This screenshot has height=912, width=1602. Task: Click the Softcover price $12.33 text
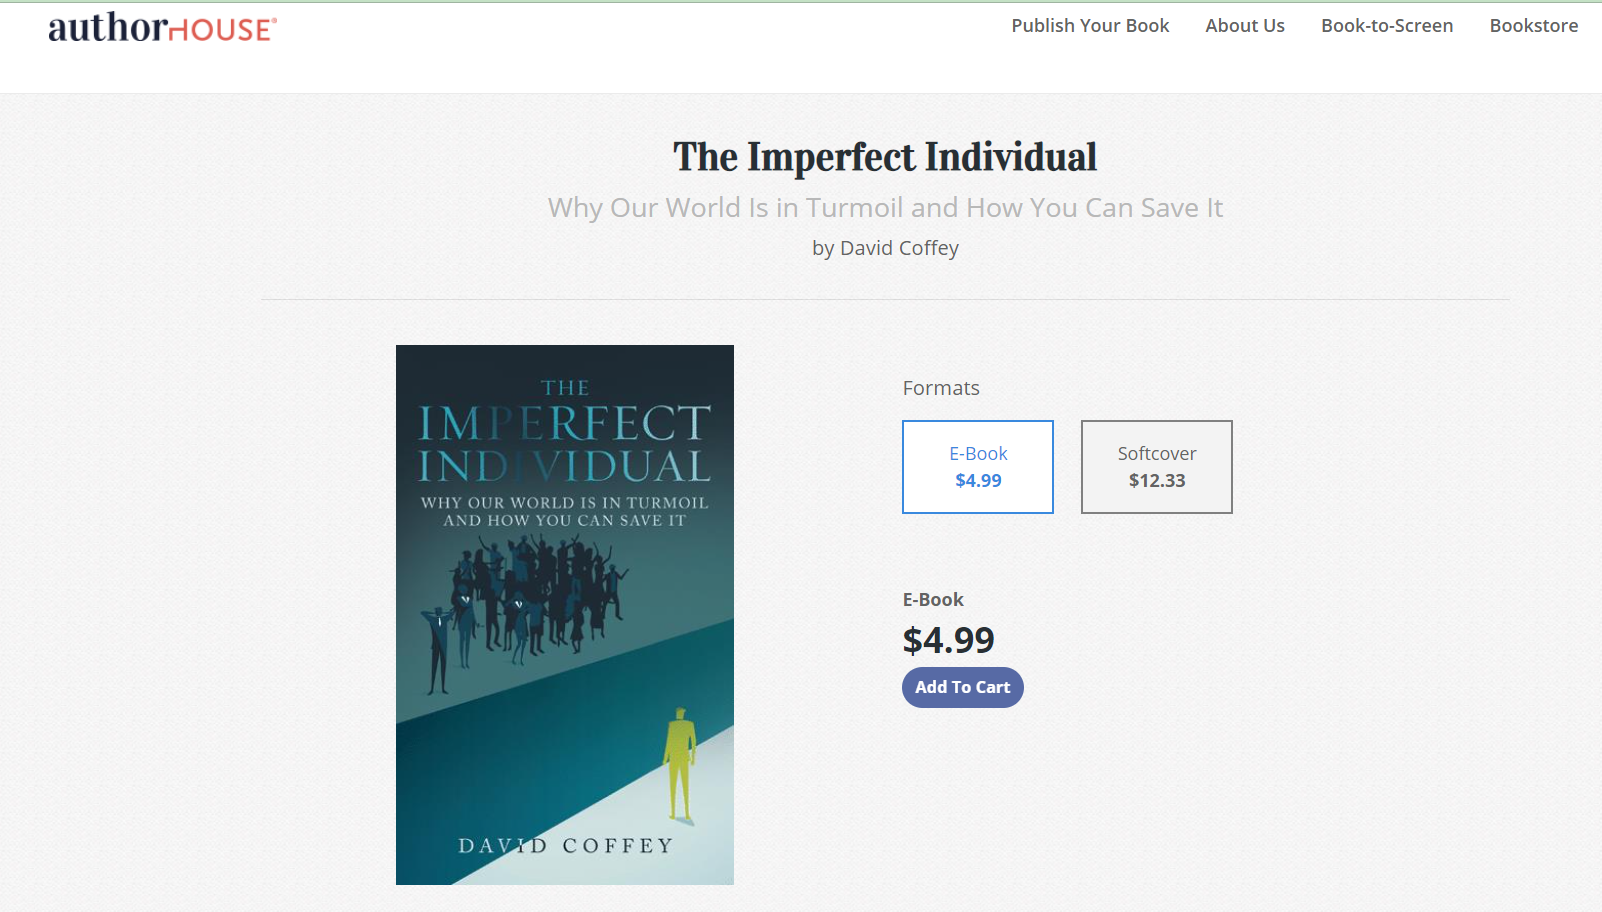pos(1155,480)
